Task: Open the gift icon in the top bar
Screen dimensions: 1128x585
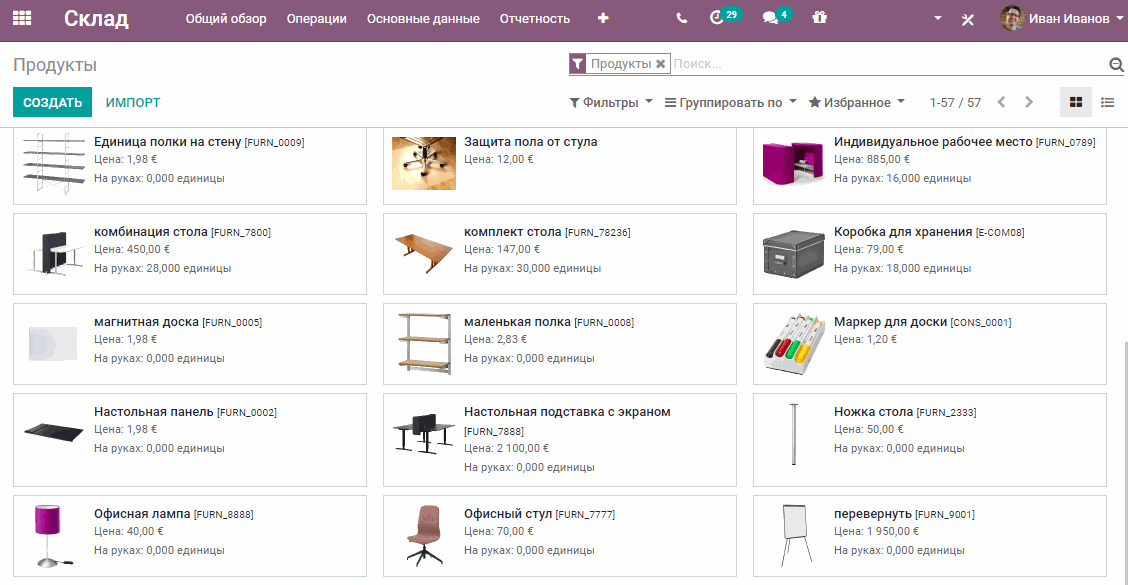Action: (820, 18)
